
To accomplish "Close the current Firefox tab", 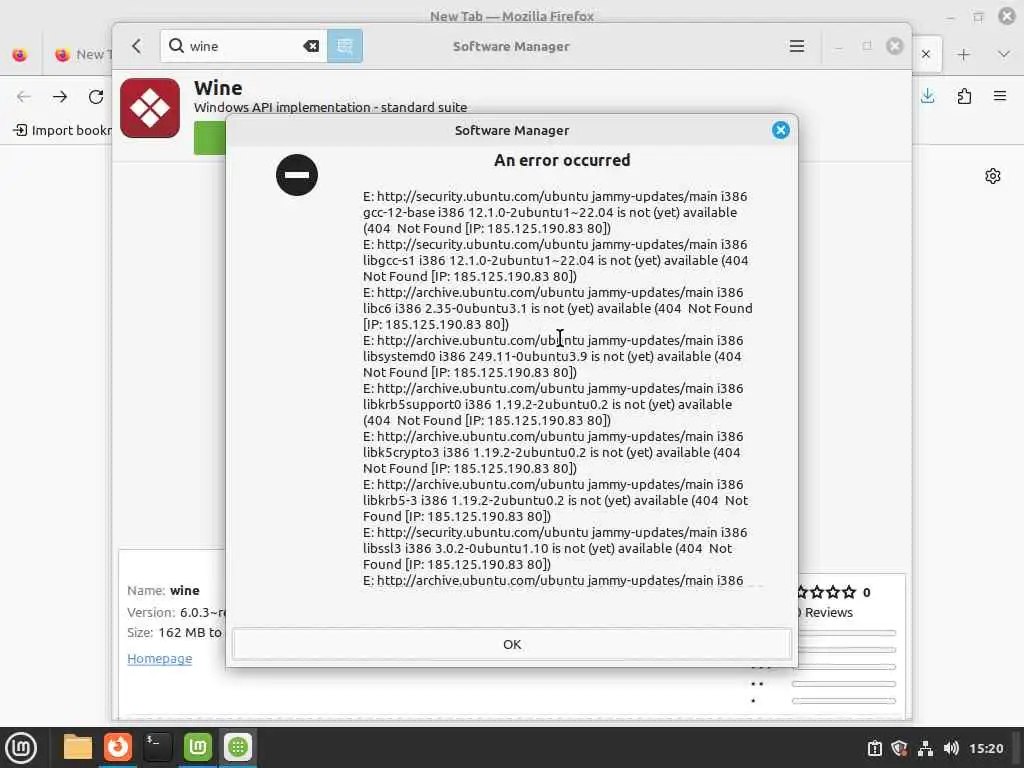I will 925,55.
